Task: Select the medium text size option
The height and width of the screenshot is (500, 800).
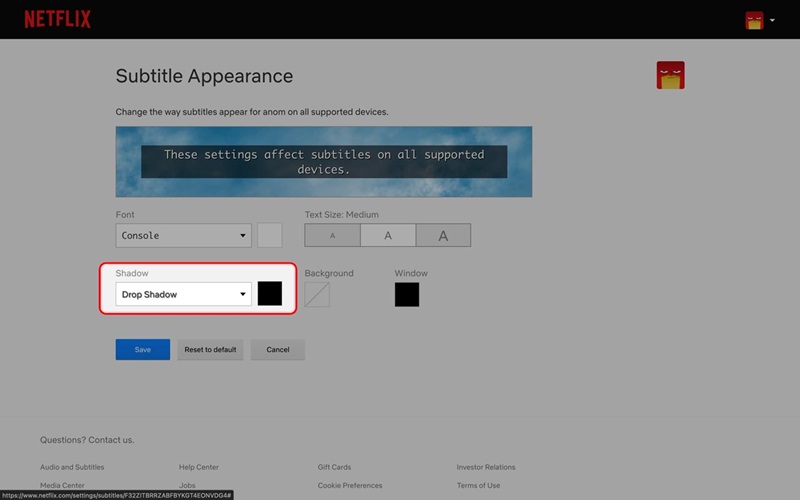Action: click(388, 236)
